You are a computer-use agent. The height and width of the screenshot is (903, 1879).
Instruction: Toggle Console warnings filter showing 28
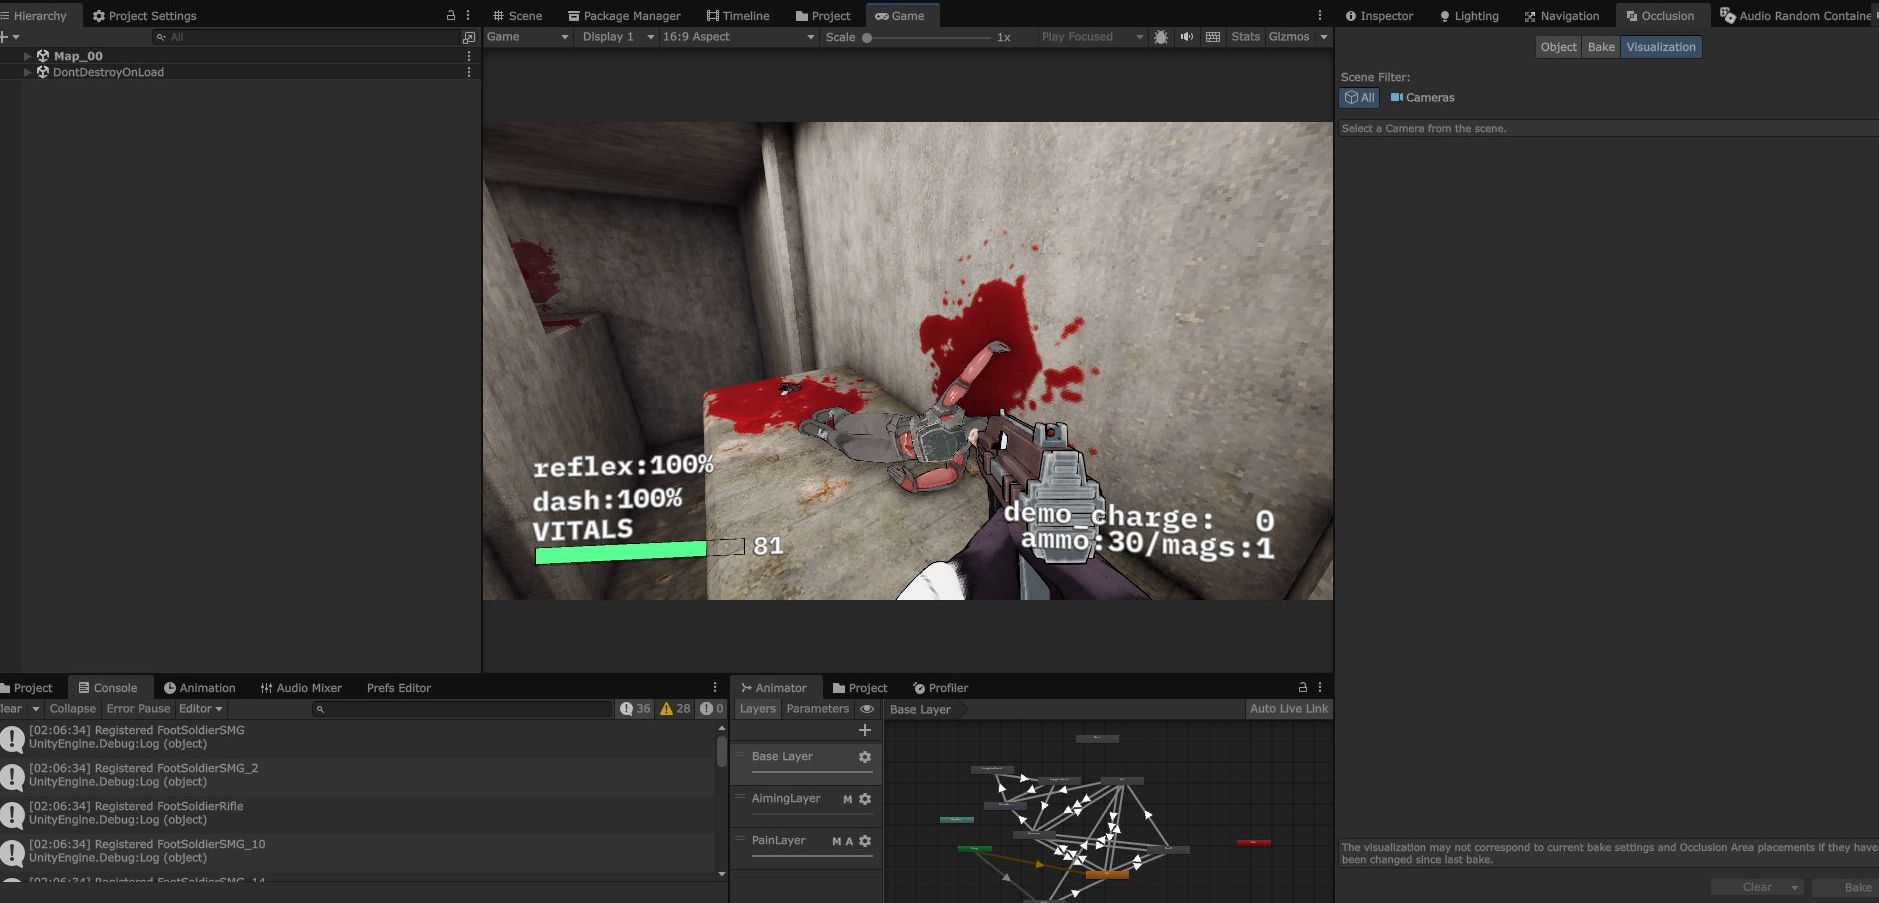(675, 709)
